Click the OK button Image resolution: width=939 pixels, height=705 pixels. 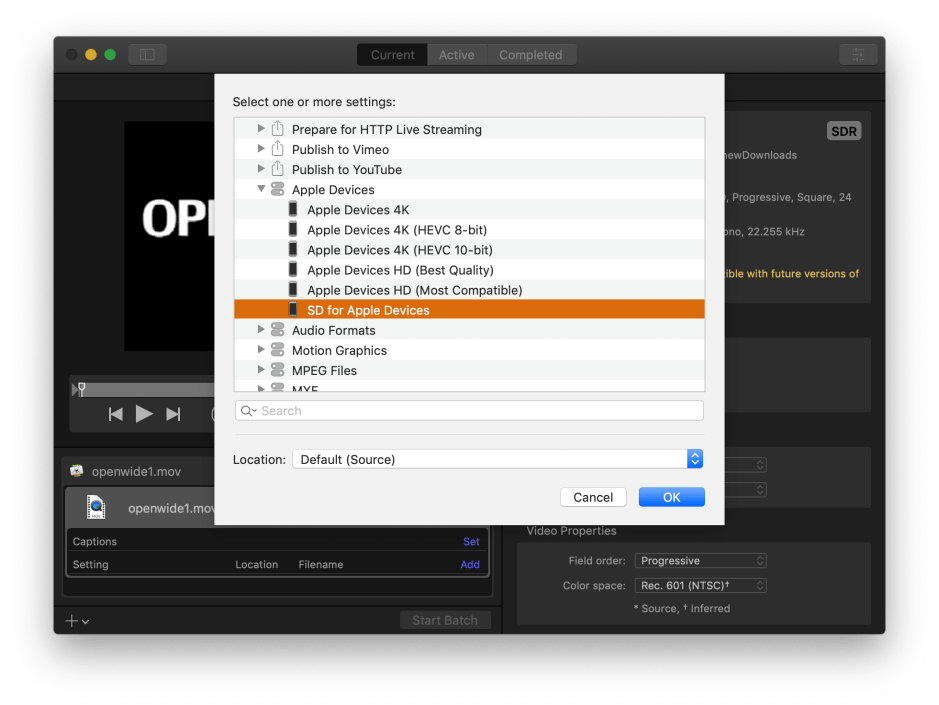(x=671, y=497)
